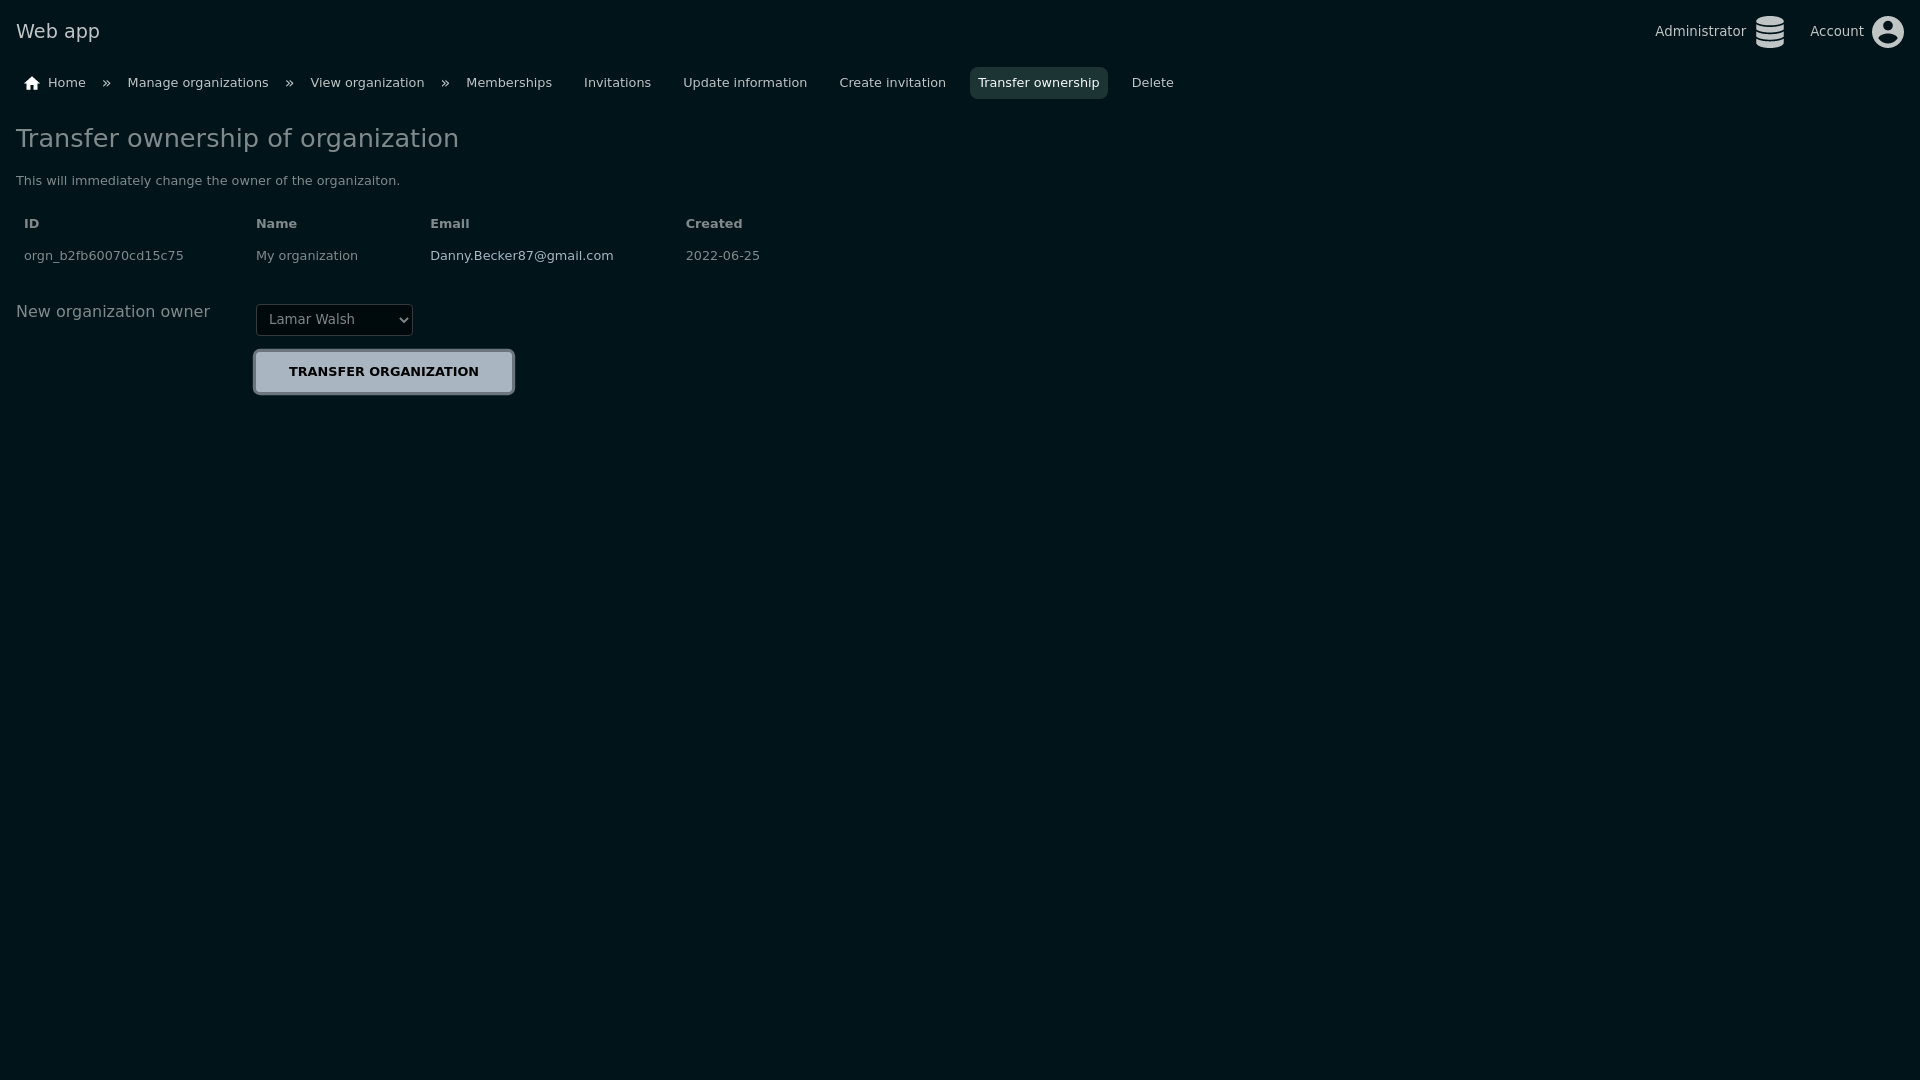Click the Danny.Becker87@gmail.com email link
This screenshot has width=1920, height=1080.
click(x=521, y=256)
